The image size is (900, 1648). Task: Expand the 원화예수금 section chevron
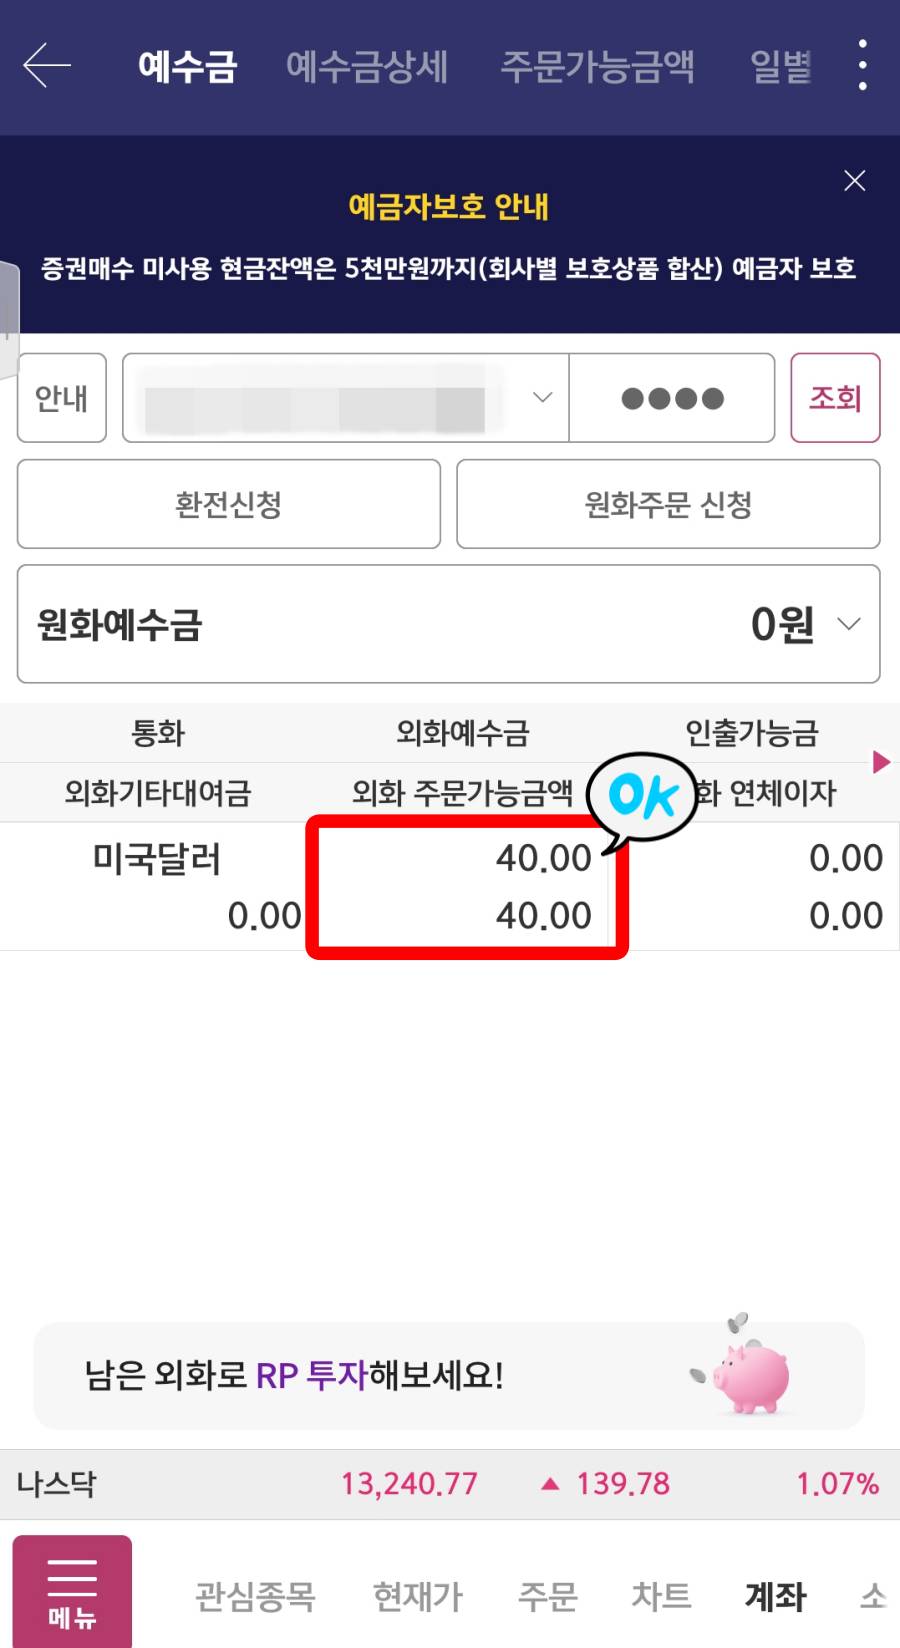coord(849,624)
